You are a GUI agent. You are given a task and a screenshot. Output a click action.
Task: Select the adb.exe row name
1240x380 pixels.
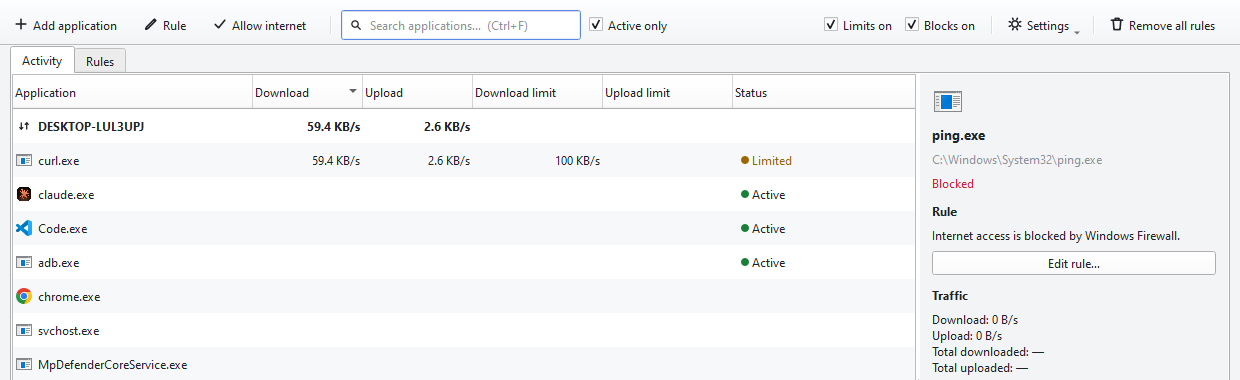tap(58, 263)
